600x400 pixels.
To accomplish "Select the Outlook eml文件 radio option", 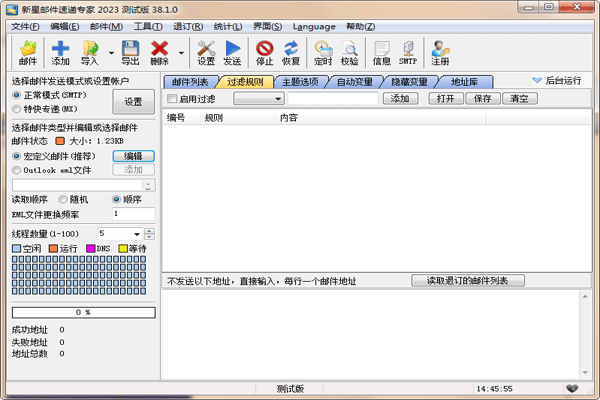I will (x=16, y=170).
